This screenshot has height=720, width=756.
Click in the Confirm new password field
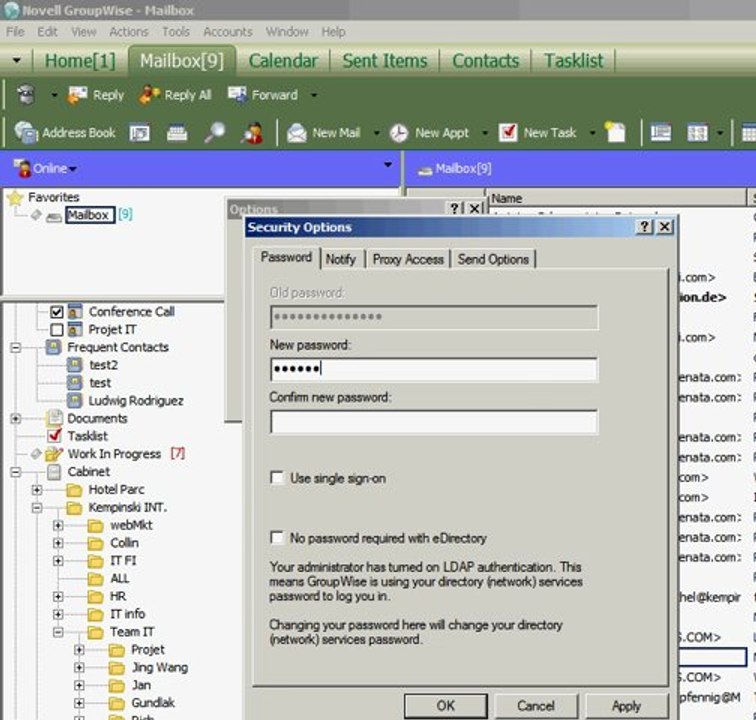(x=433, y=422)
